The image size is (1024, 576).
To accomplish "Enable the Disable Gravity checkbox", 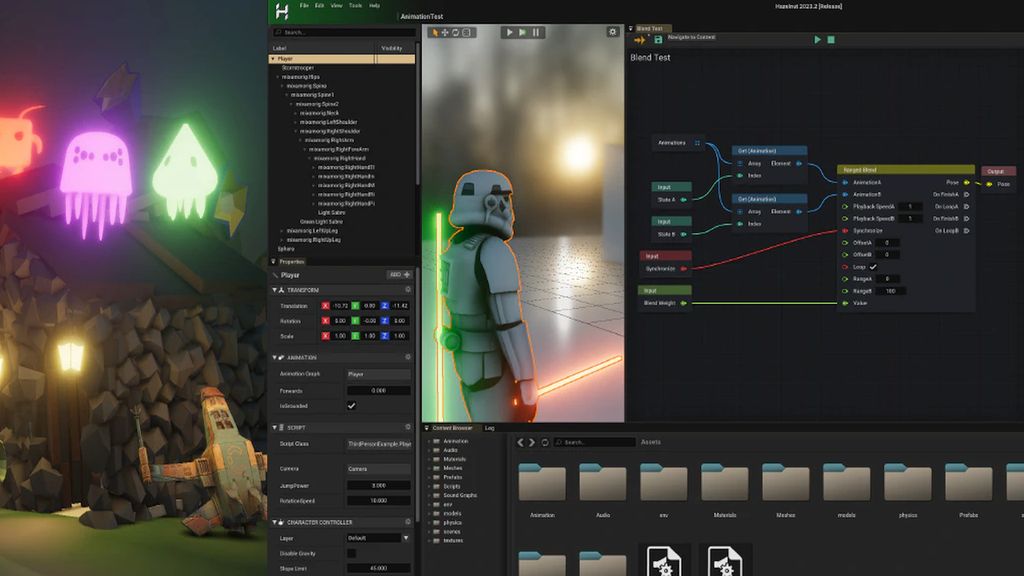I will 351,553.
